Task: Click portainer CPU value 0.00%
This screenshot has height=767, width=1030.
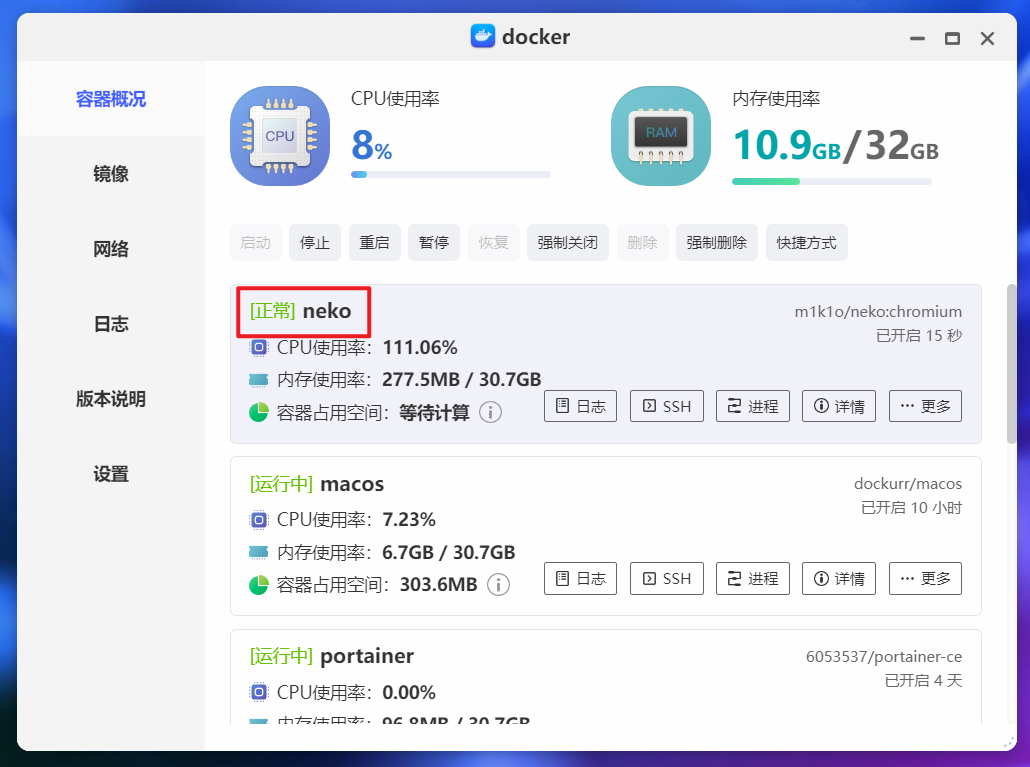Action: 409,692
